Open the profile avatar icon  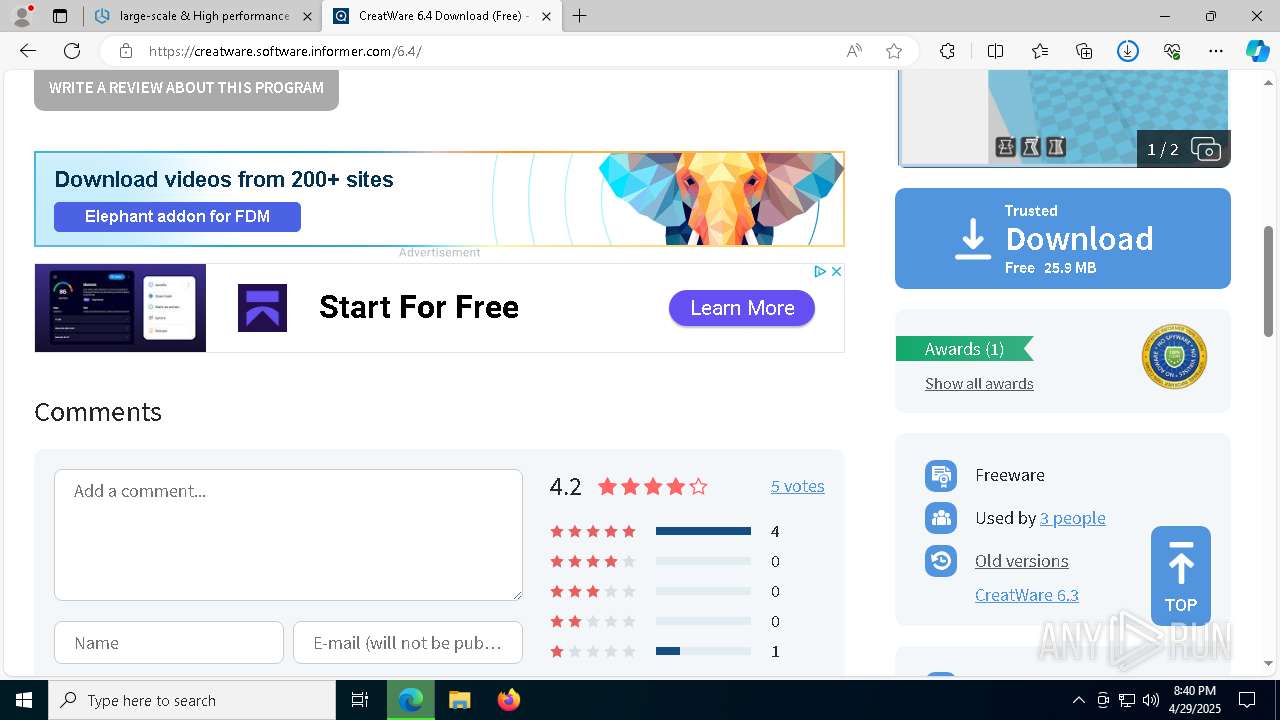[22, 16]
